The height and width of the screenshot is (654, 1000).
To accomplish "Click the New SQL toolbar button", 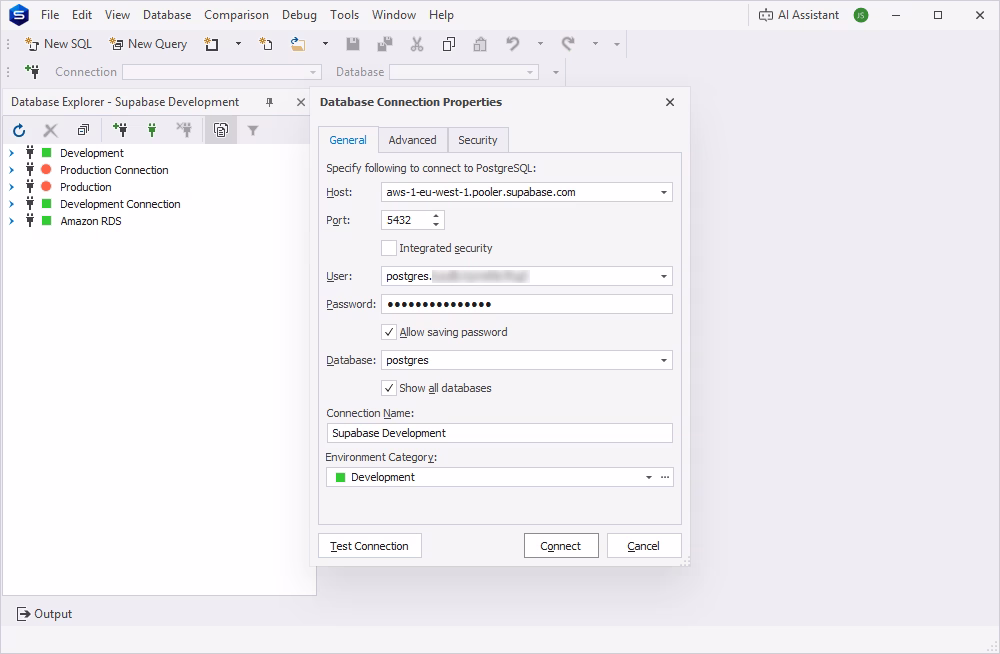I will [58, 44].
